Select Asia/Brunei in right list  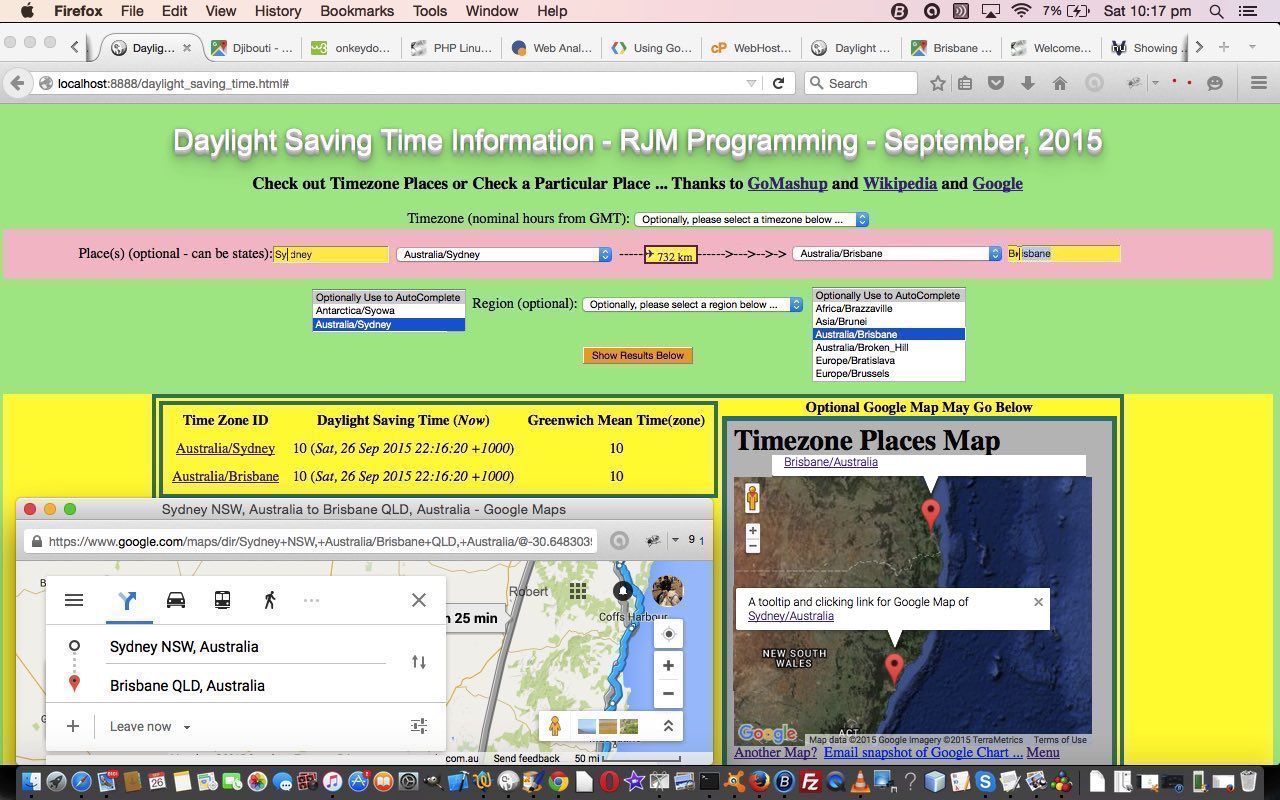coord(888,321)
